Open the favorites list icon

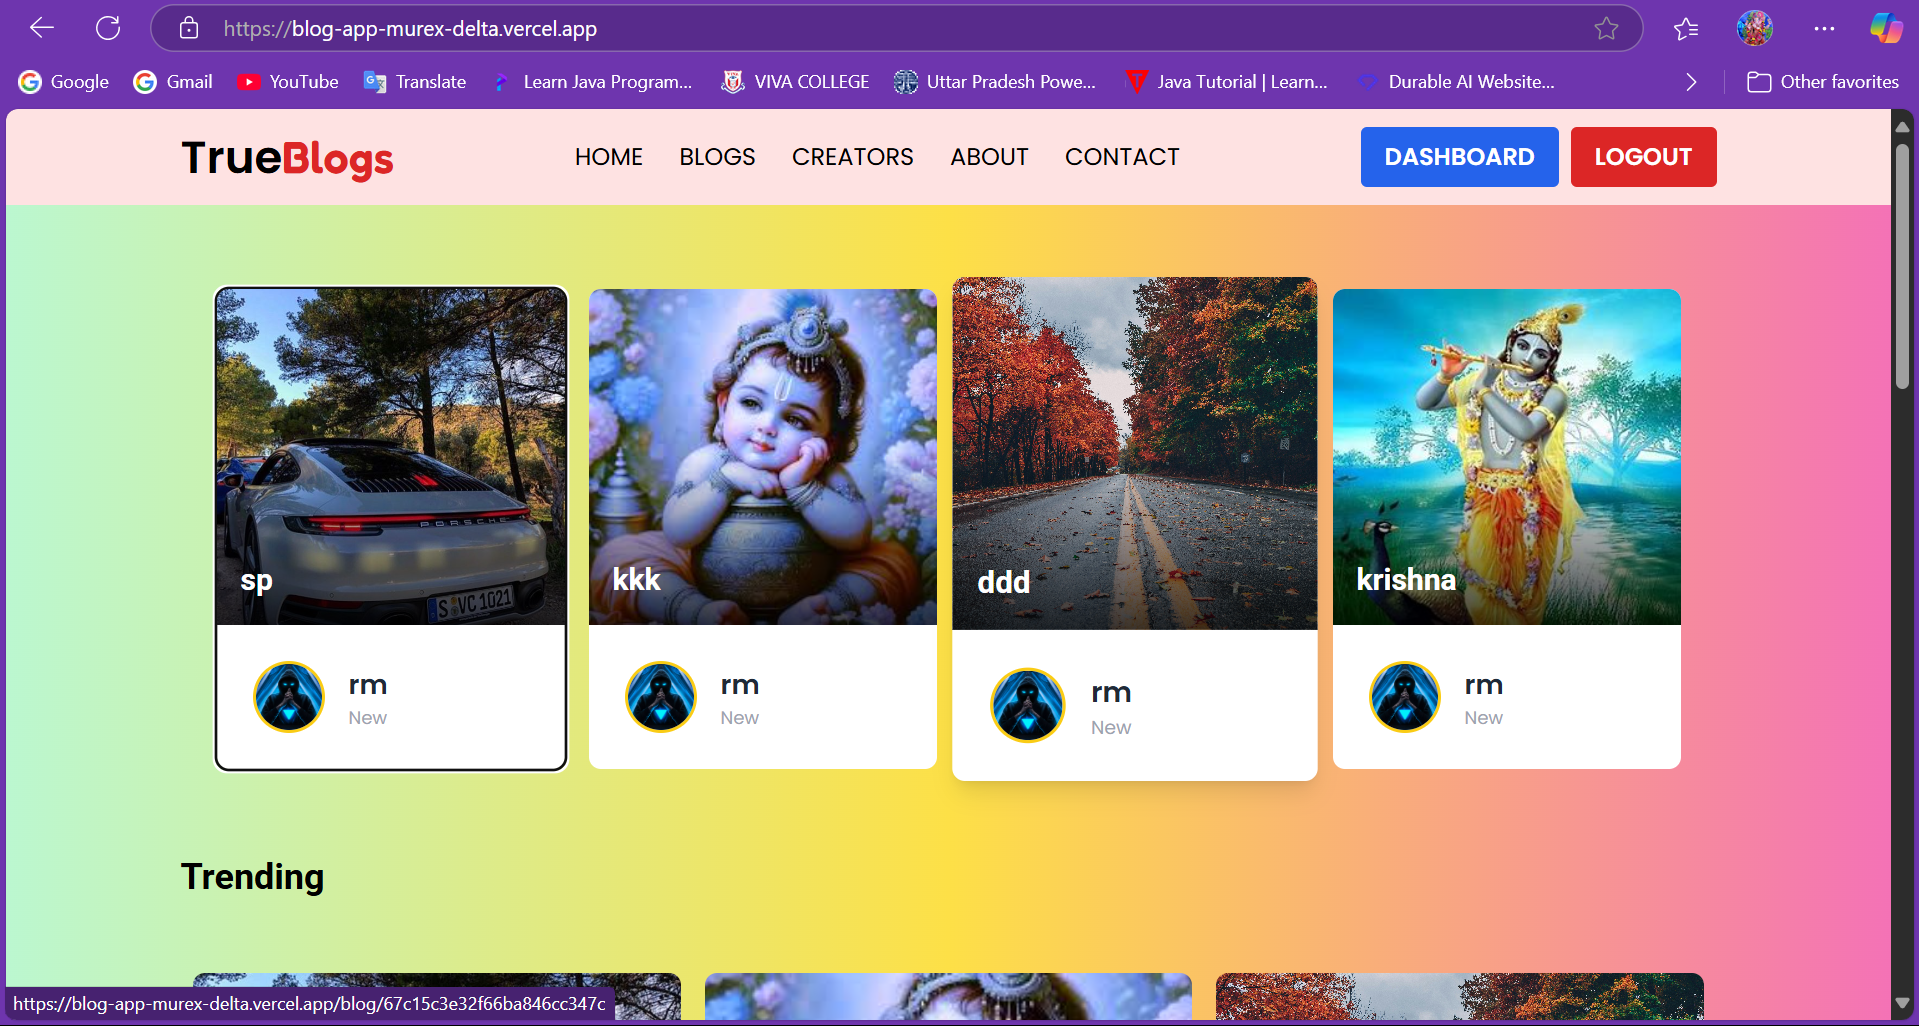coord(1686,29)
